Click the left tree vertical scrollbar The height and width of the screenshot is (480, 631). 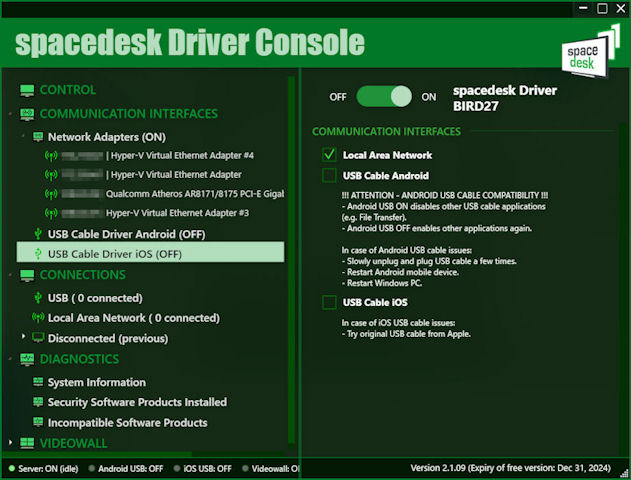pos(292,260)
